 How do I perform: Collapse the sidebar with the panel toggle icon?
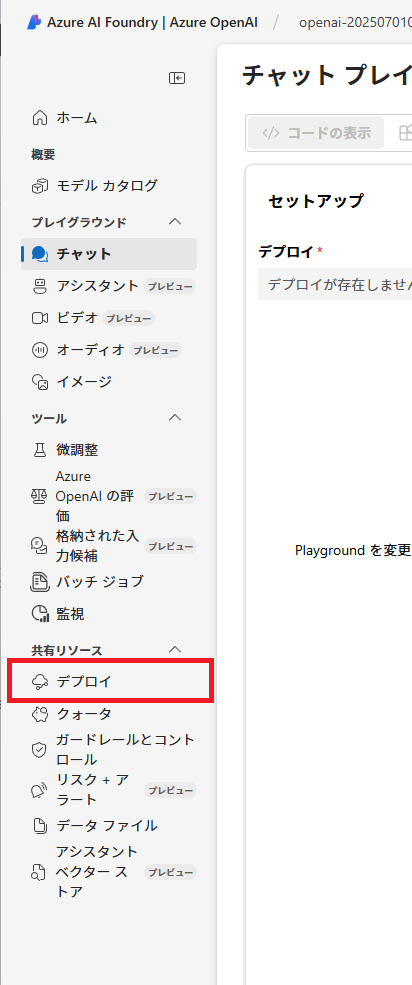tap(176, 78)
